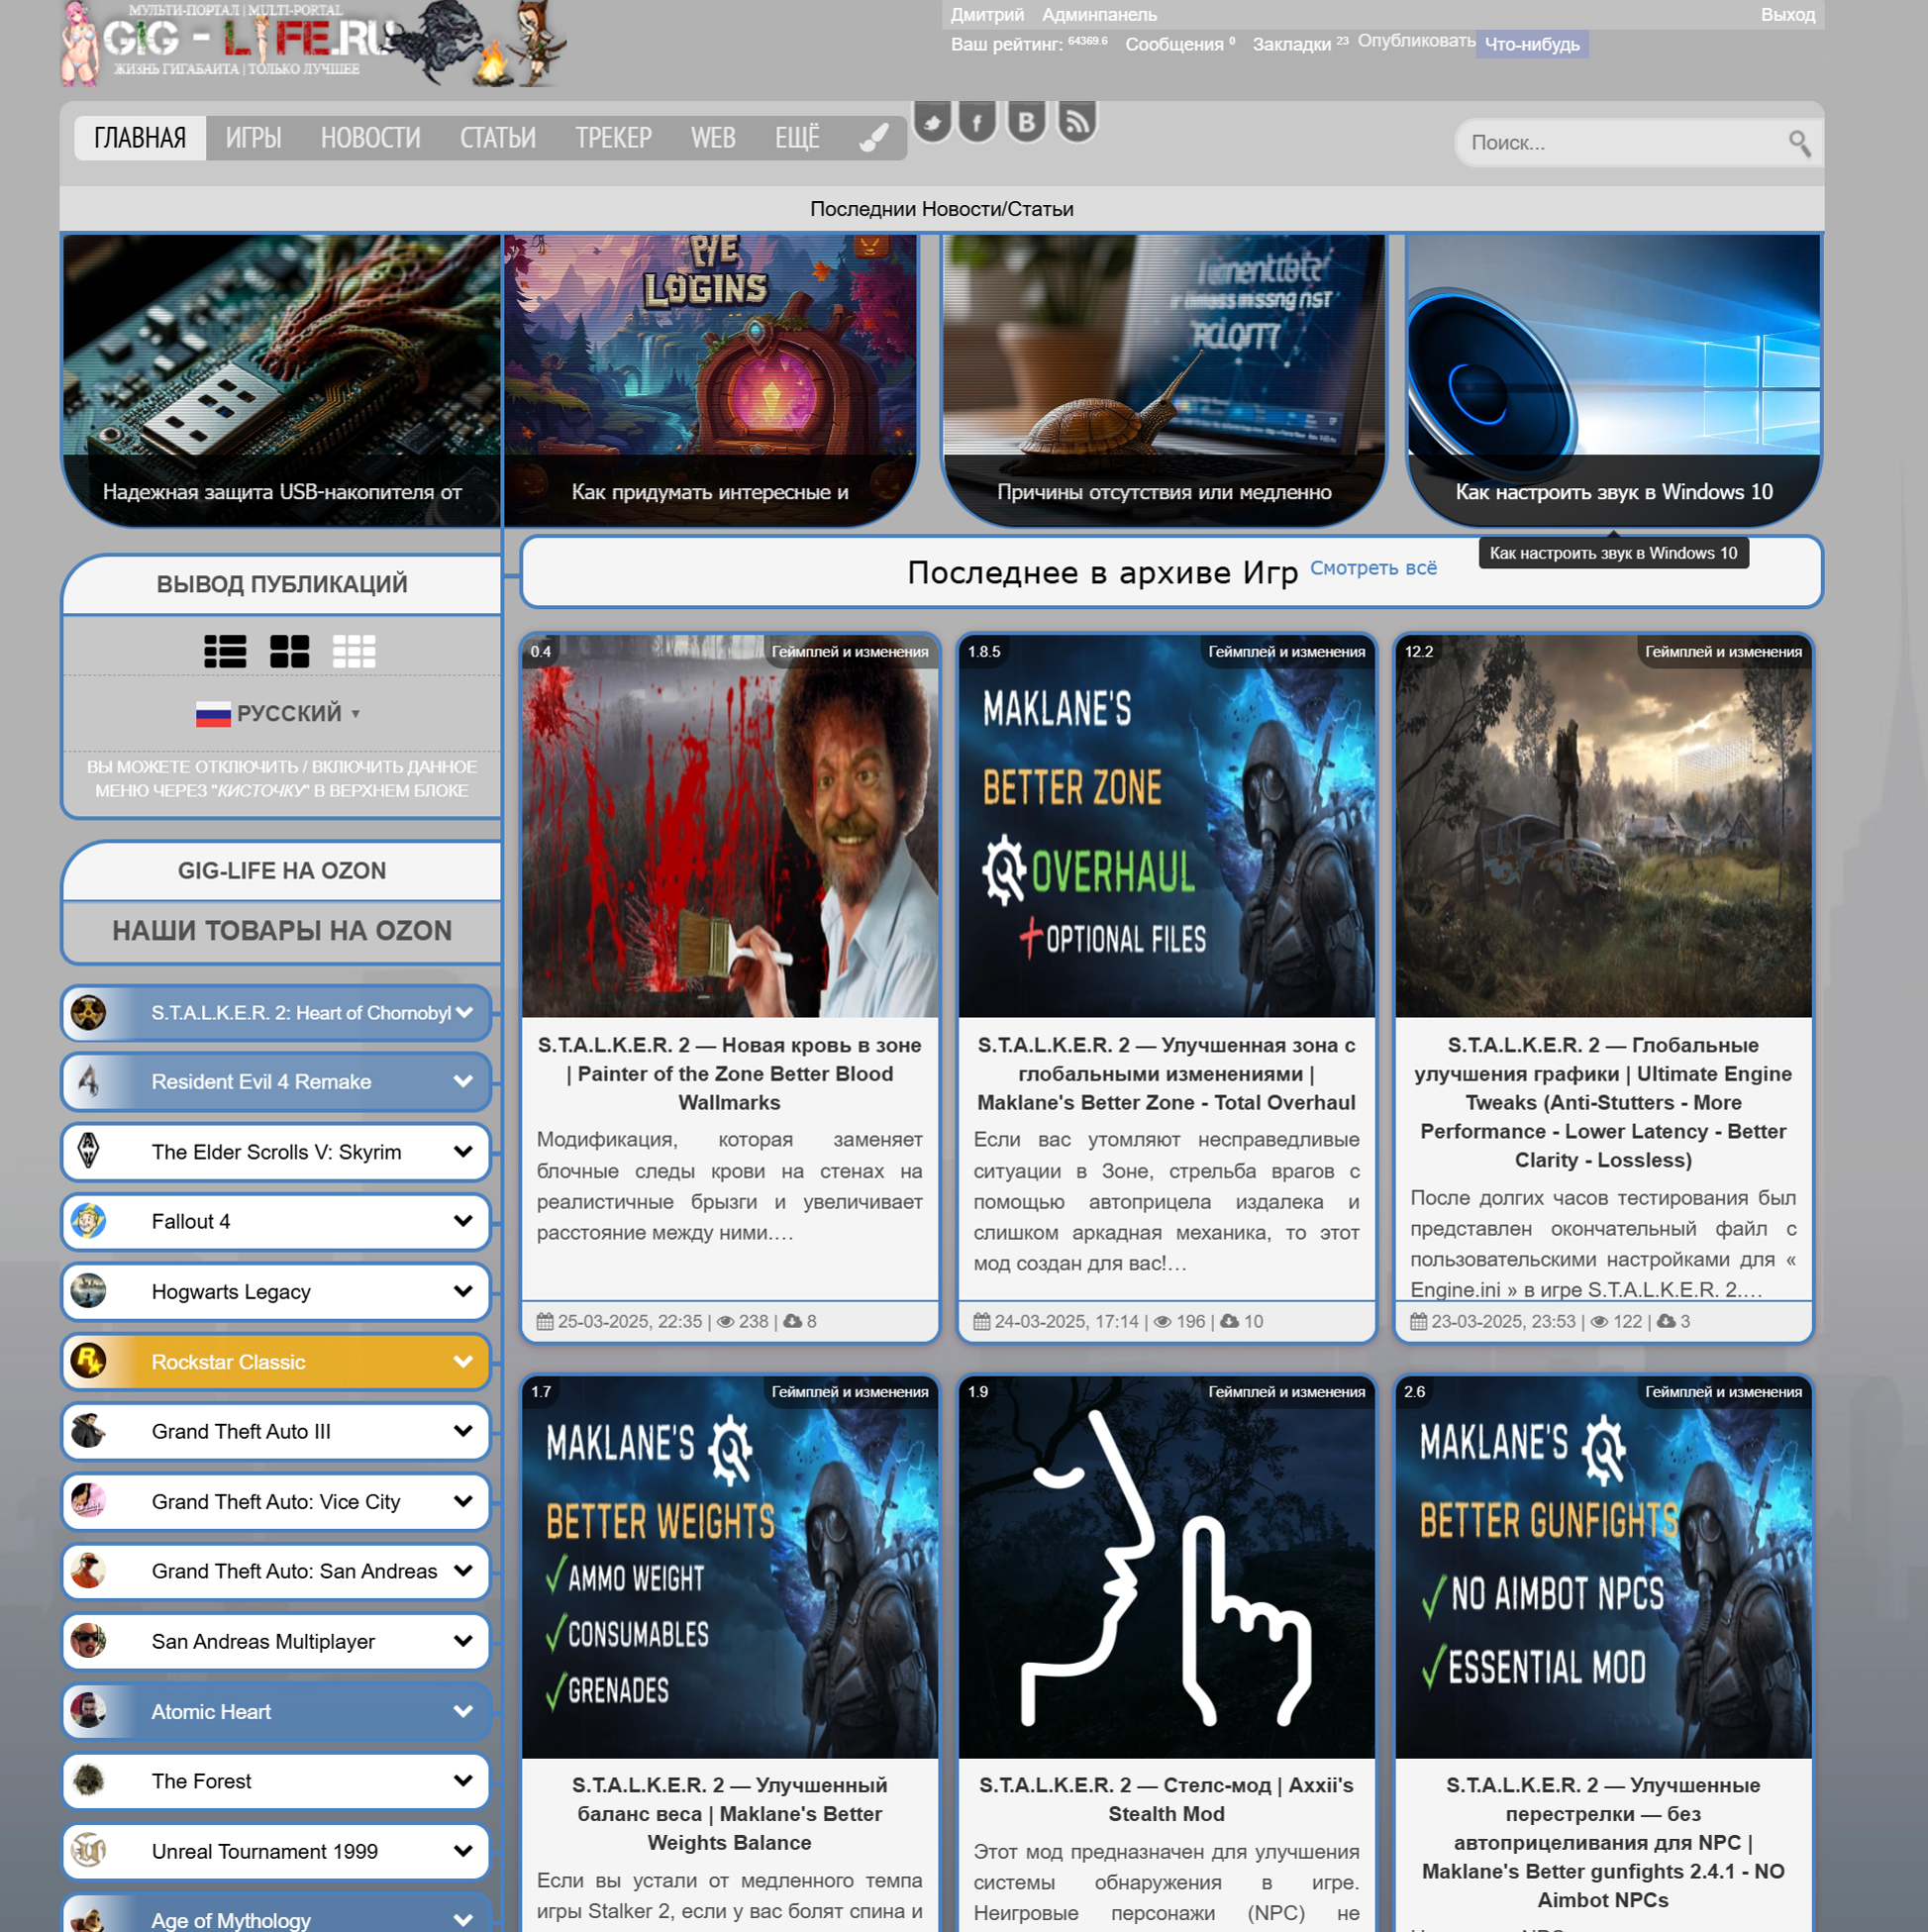The image size is (1928, 1932).
Task: Click the Fallout 4 Vault Boy icon
Action: click(89, 1221)
